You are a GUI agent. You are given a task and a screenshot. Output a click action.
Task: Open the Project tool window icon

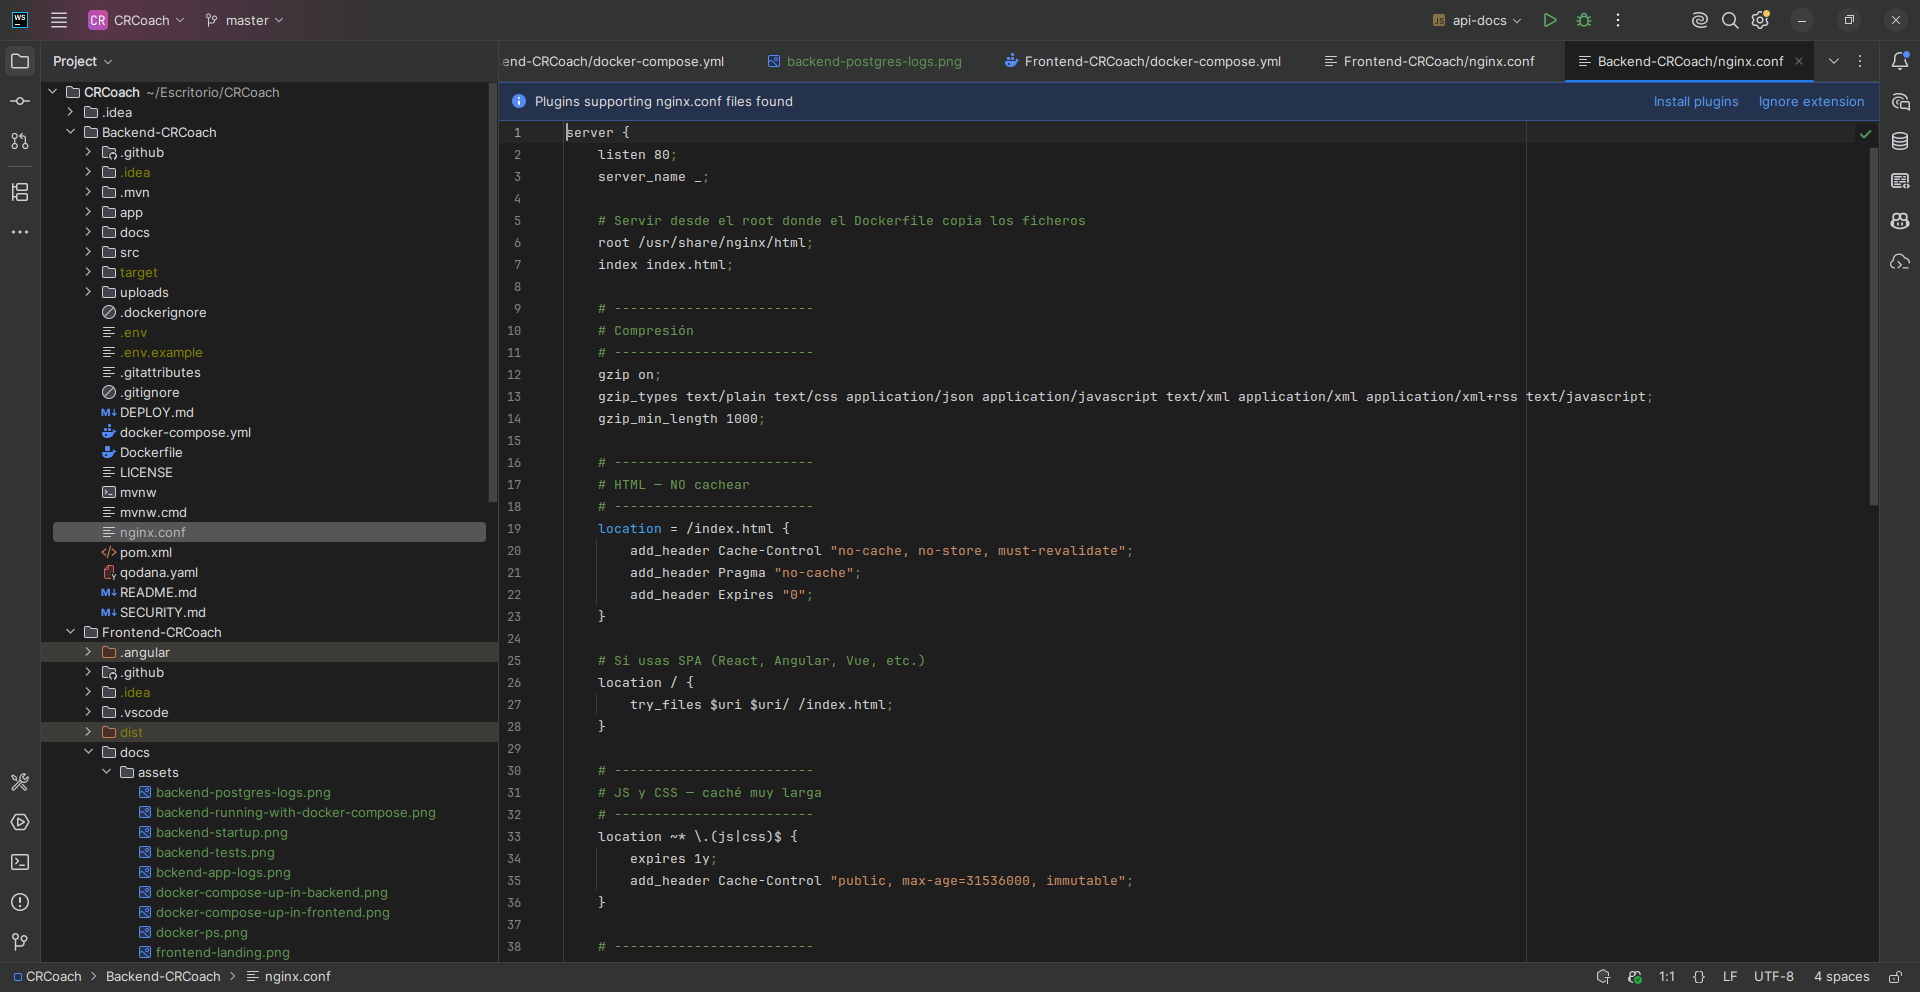tap(20, 61)
